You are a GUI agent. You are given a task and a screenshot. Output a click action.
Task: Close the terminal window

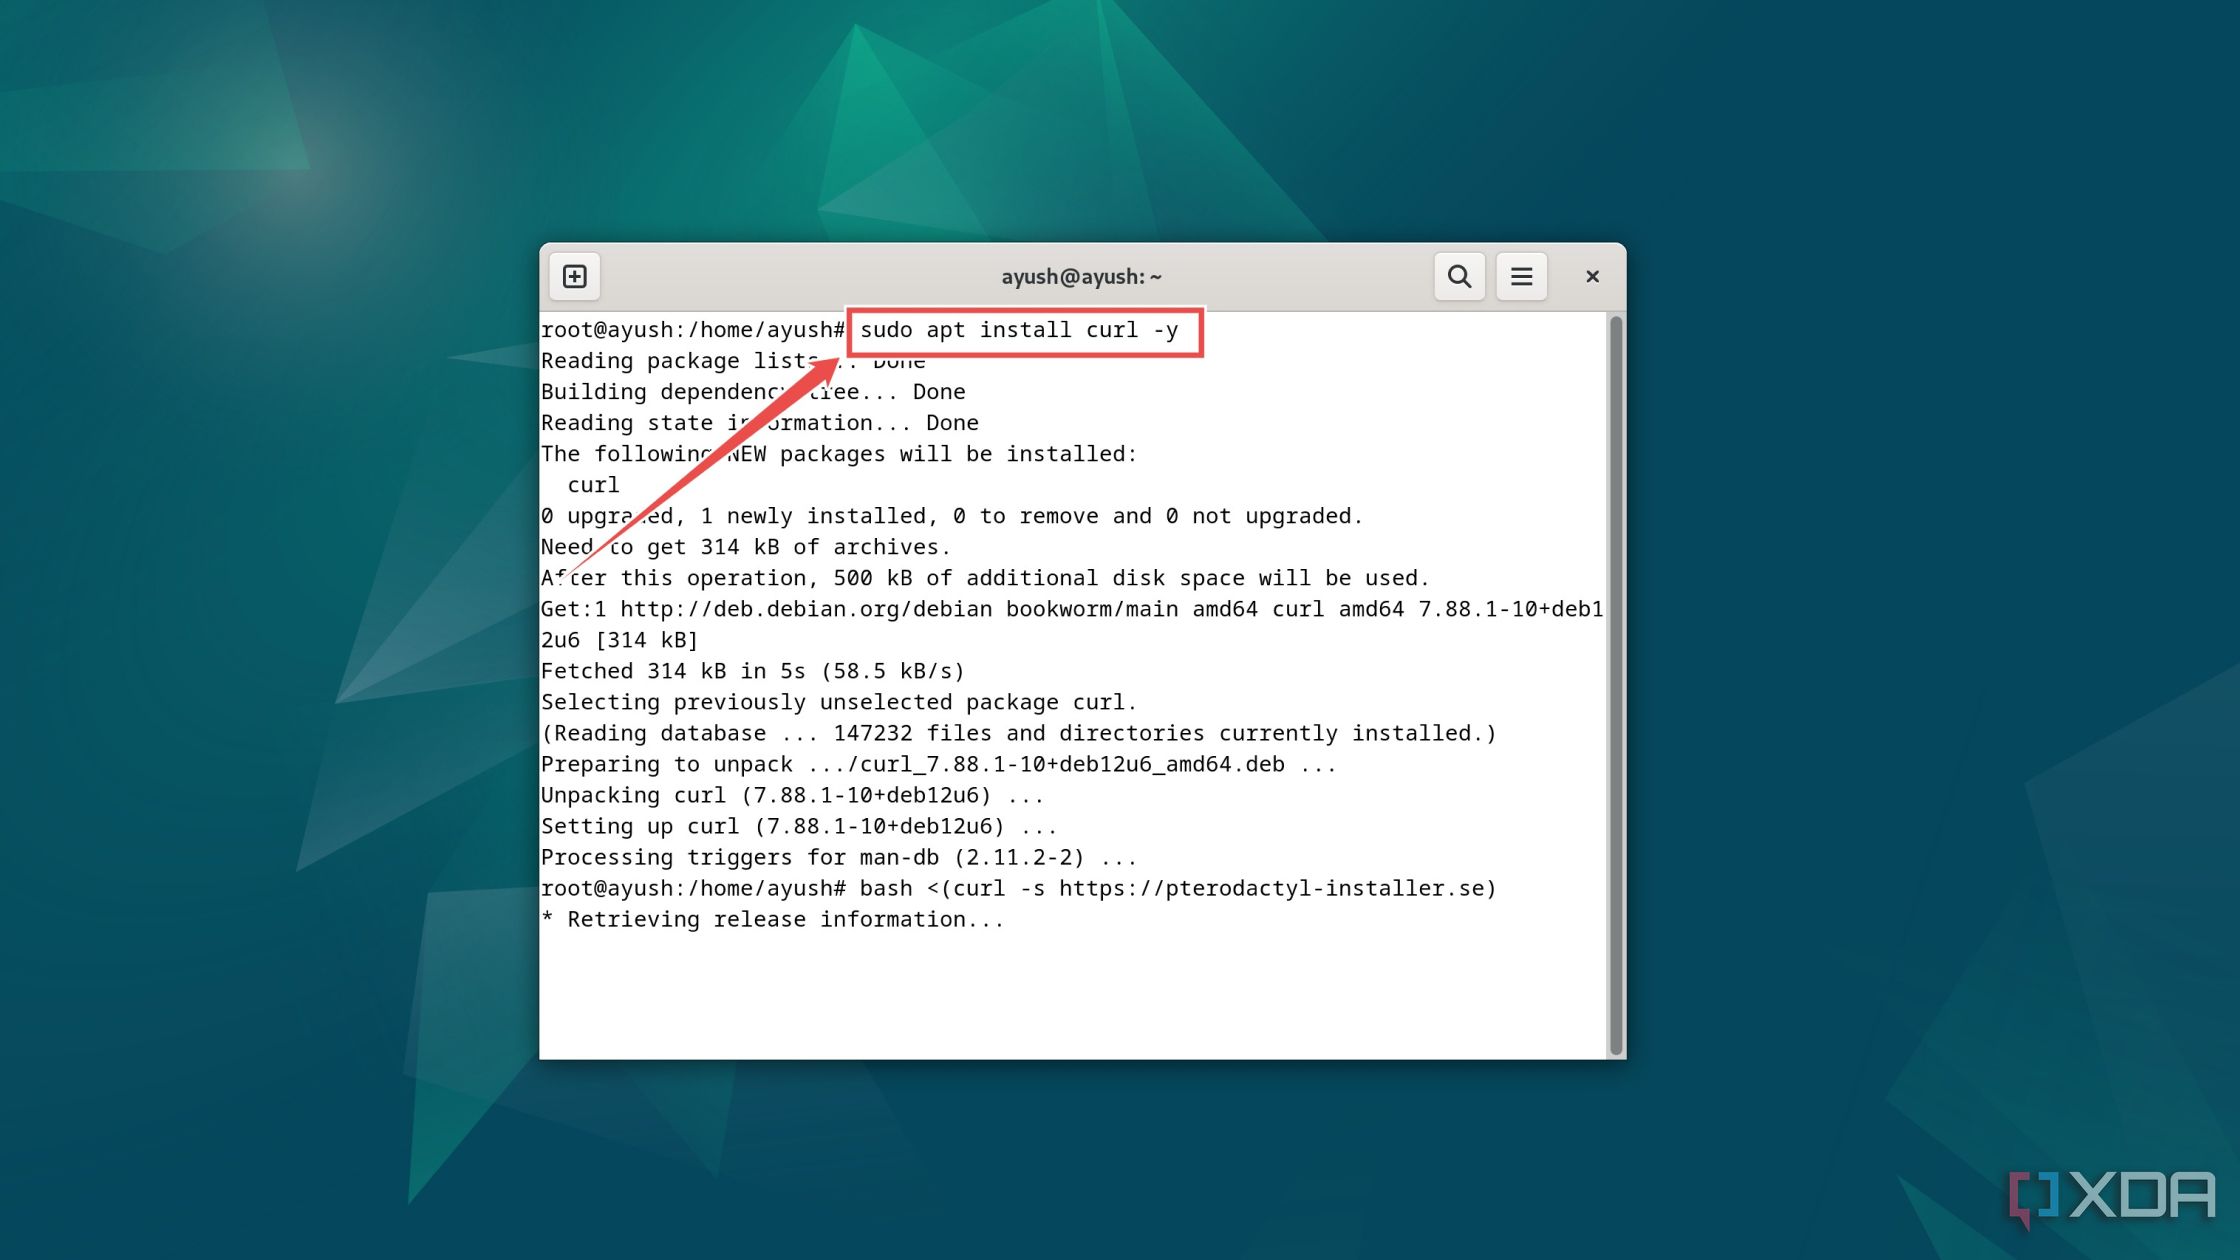click(x=1592, y=276)
